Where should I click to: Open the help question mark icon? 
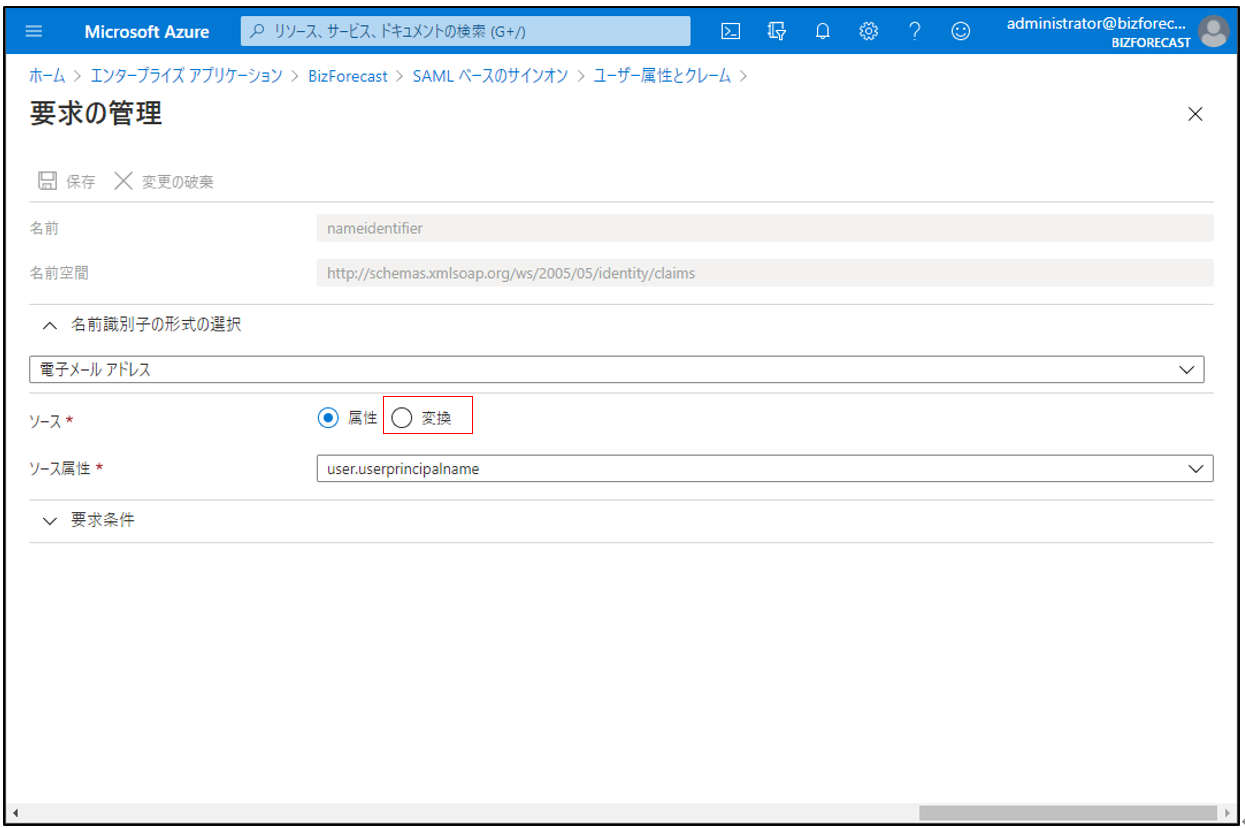914,31
